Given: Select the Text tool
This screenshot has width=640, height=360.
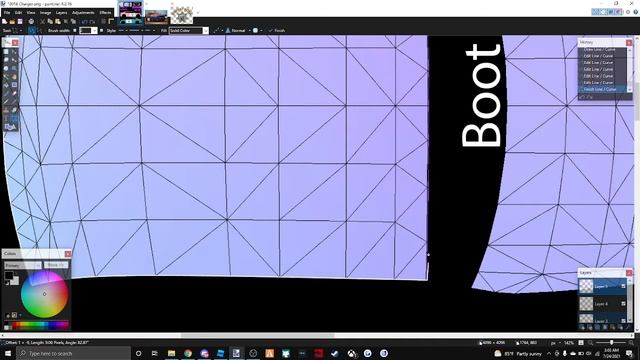Looking at the screenshot, I should coord(6,119).
